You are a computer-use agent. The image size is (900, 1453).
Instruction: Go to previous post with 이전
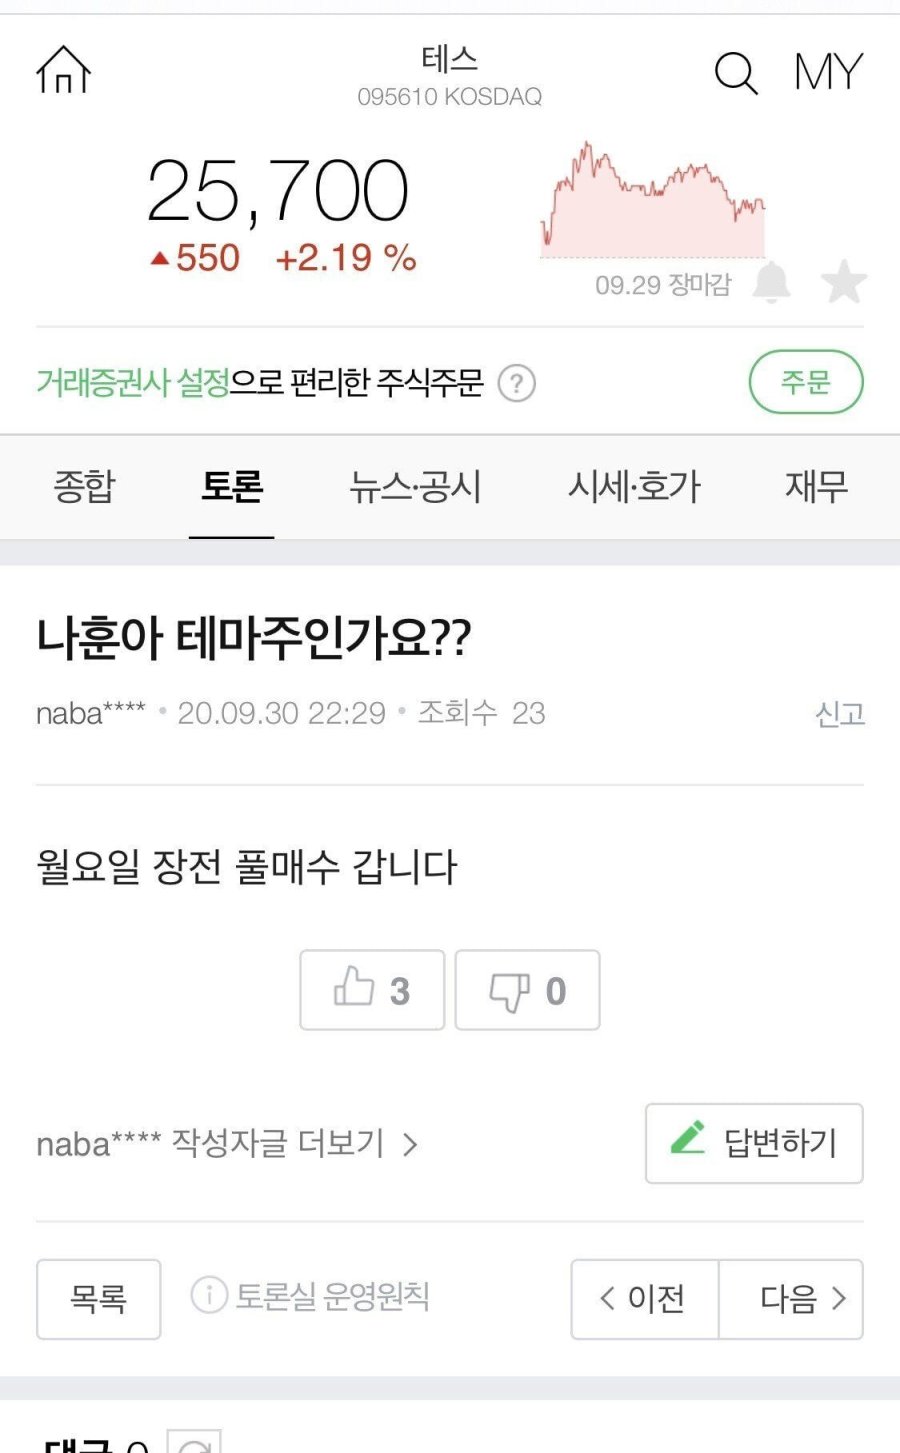coord(644,1299)
